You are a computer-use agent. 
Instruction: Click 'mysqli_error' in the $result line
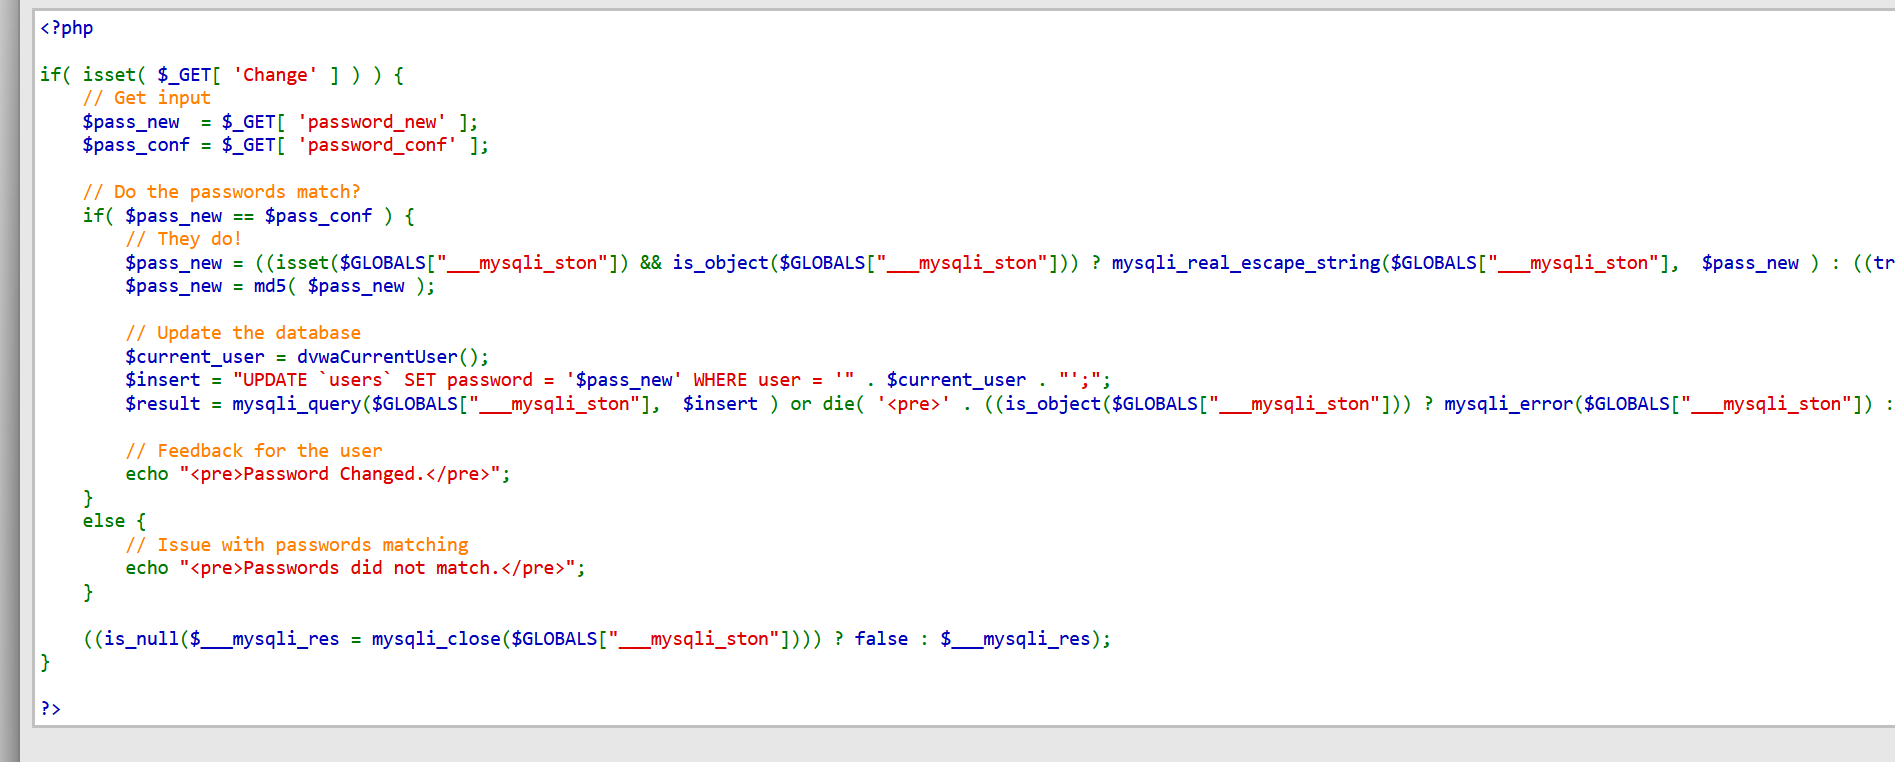[x=1508, y=404]
